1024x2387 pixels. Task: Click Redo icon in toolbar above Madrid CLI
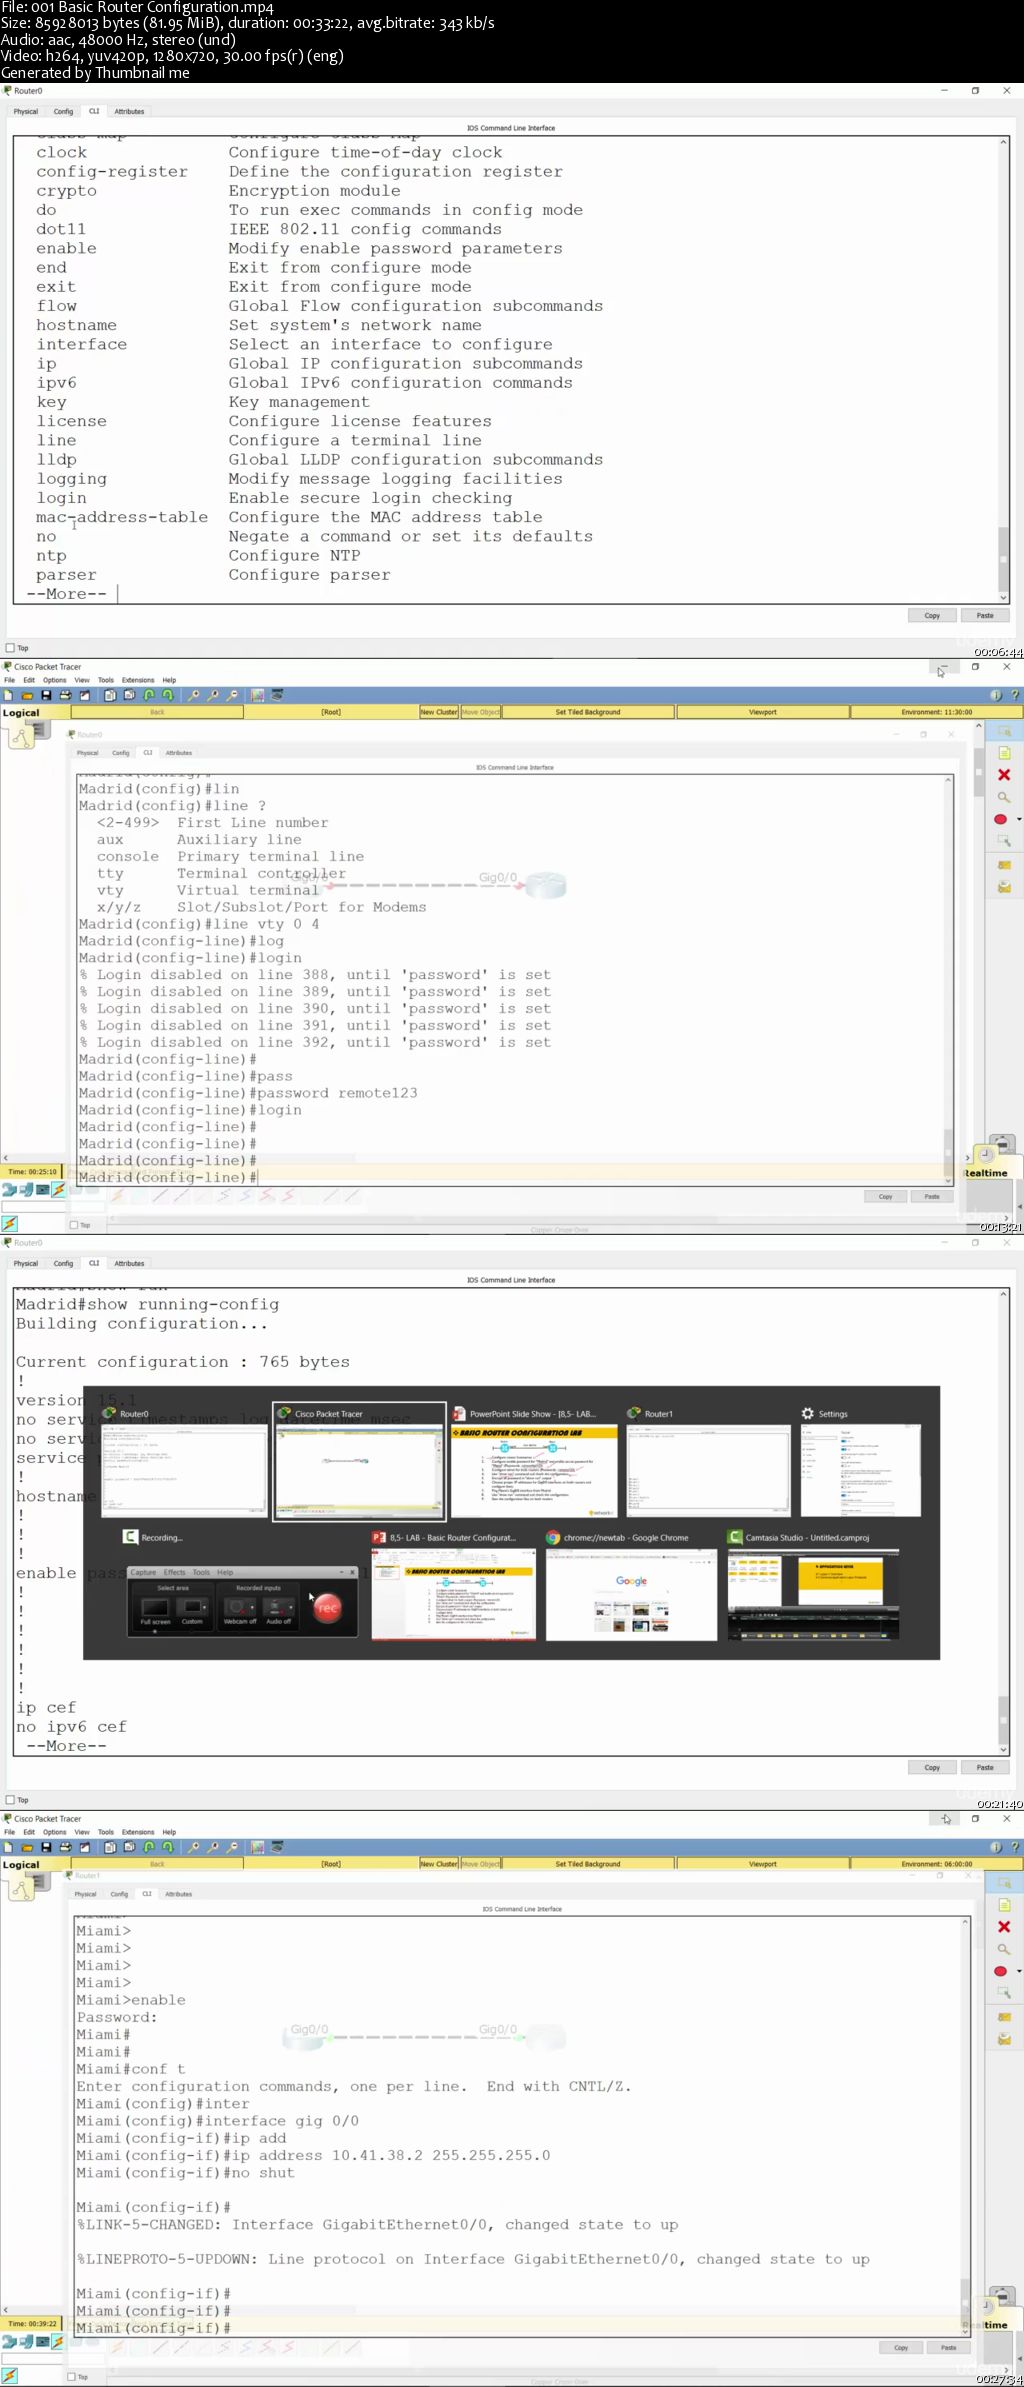pos(168,695)
